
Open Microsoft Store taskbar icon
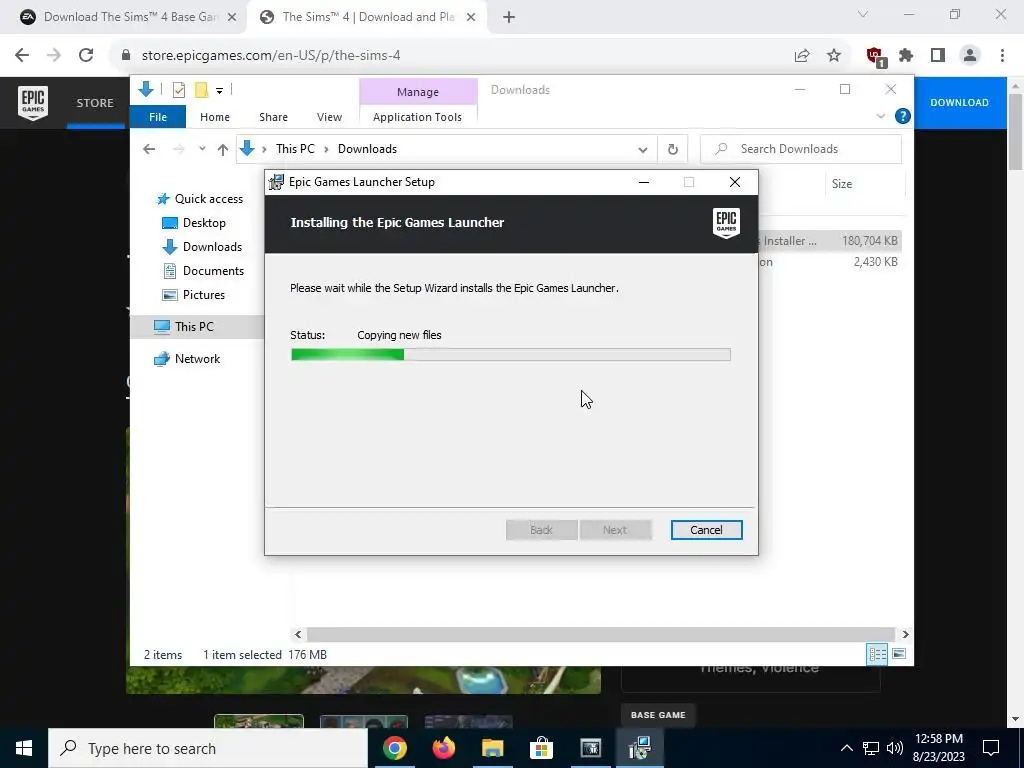click(541, 748)
